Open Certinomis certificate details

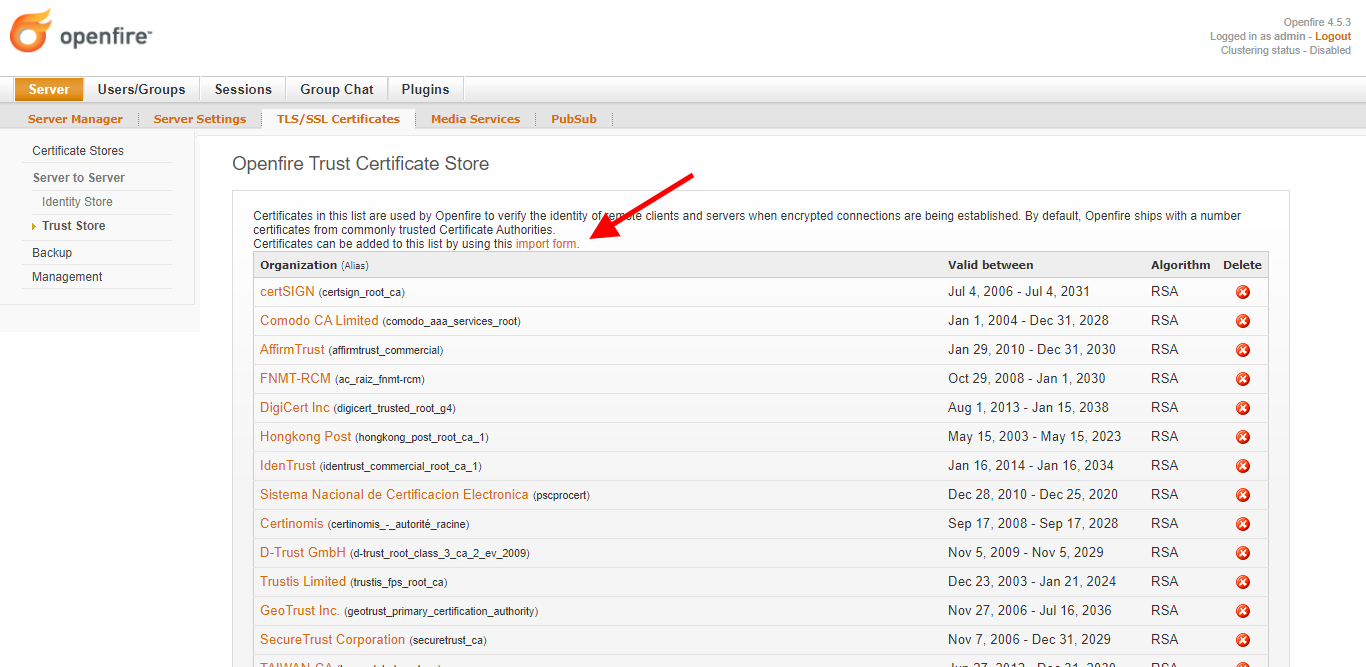[292, 524]
